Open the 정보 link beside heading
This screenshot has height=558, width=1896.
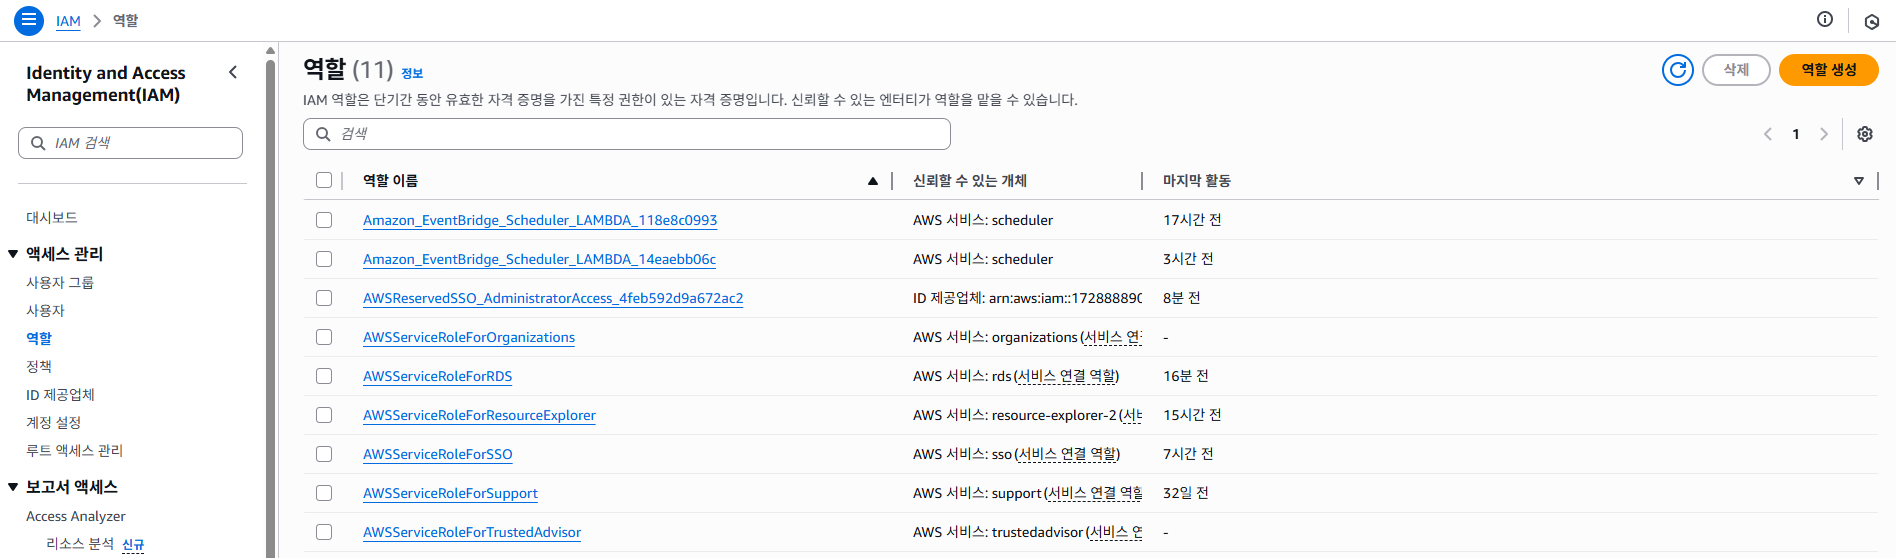tap(412, 73)
